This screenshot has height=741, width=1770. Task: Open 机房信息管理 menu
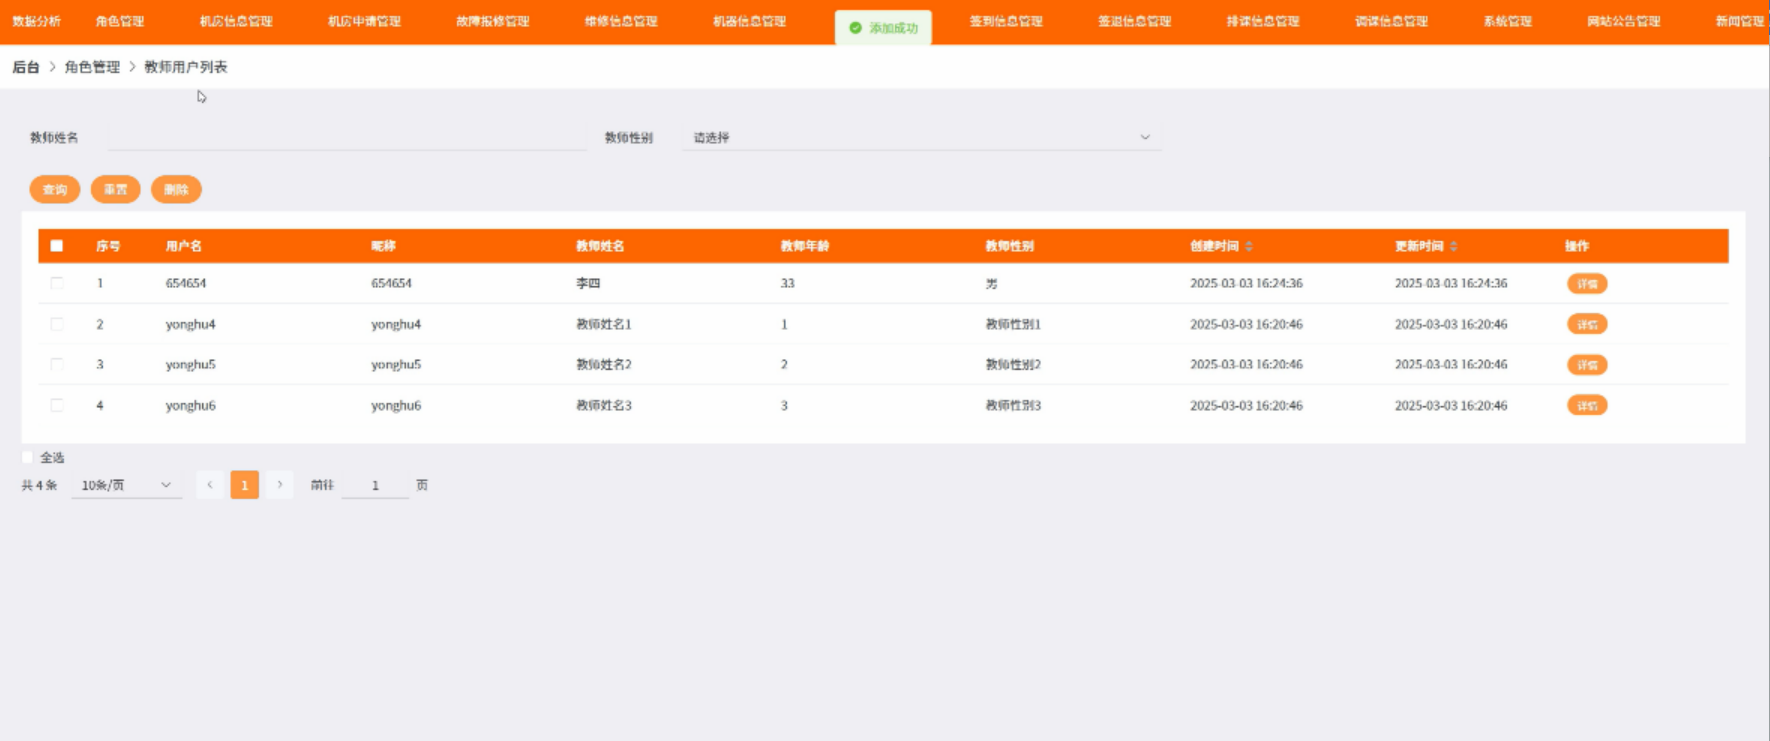click(x=236, y=21)
